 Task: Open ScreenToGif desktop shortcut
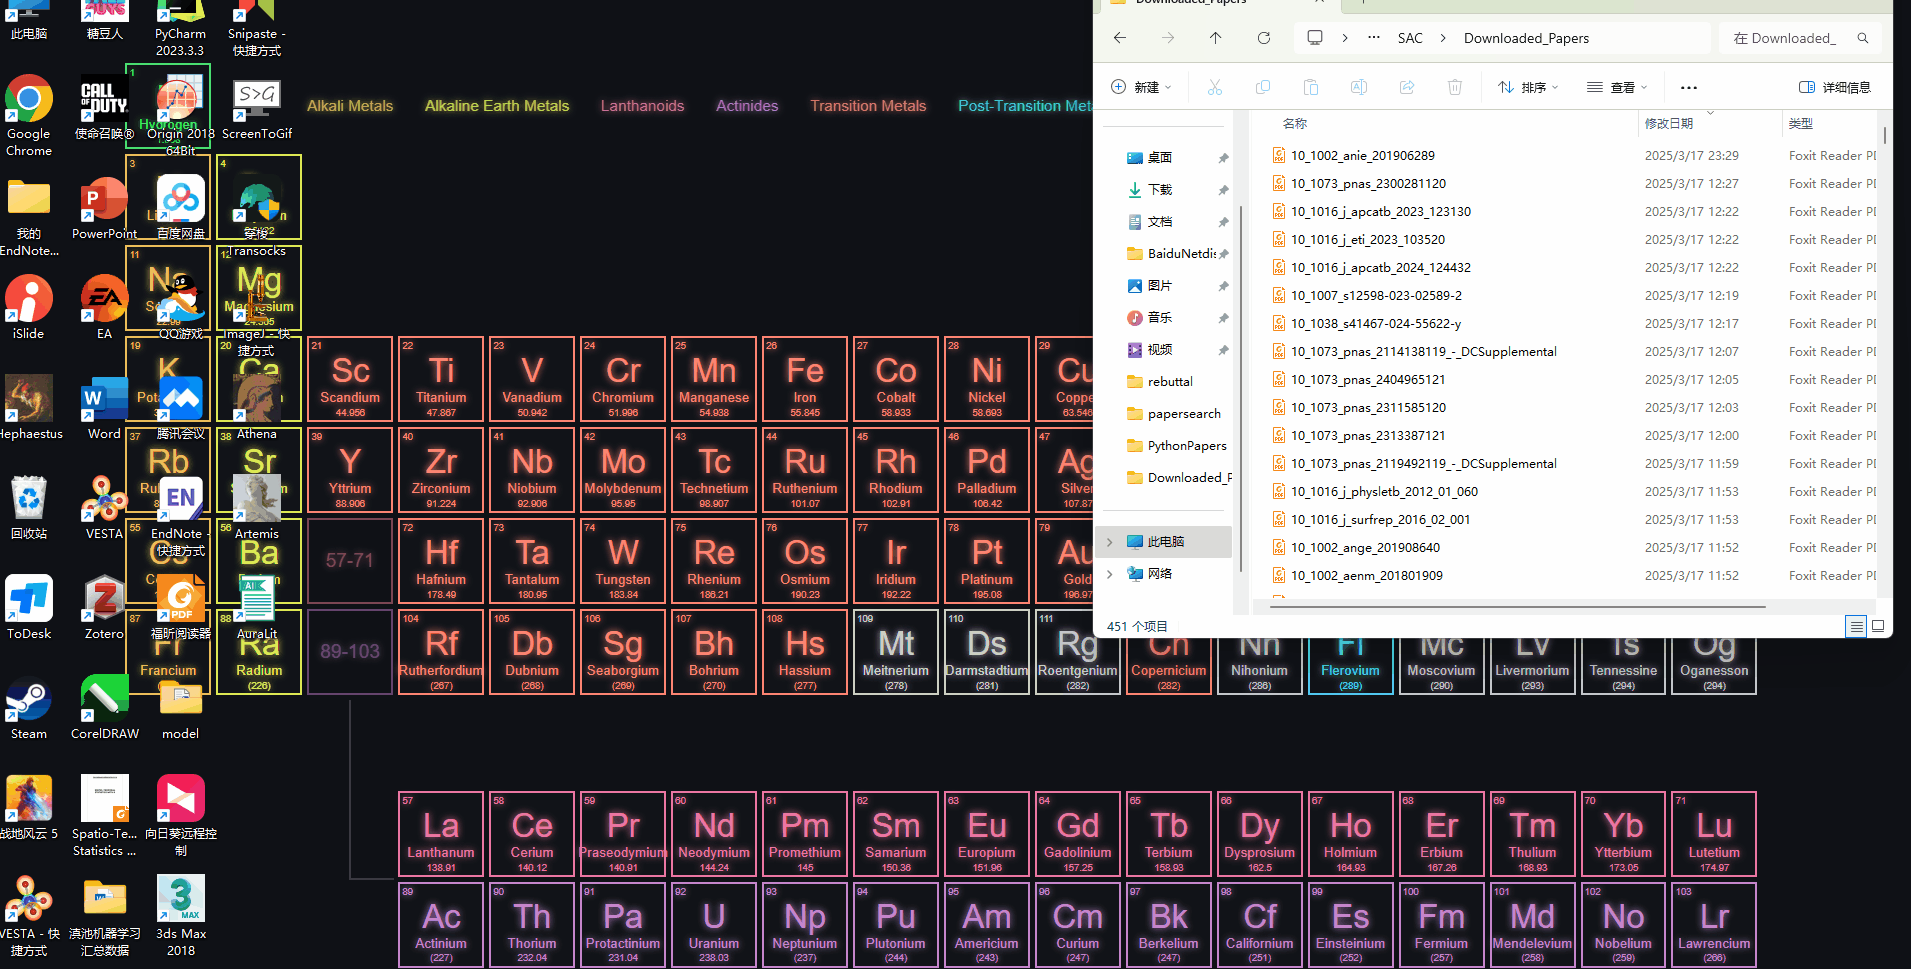[257, 108]
